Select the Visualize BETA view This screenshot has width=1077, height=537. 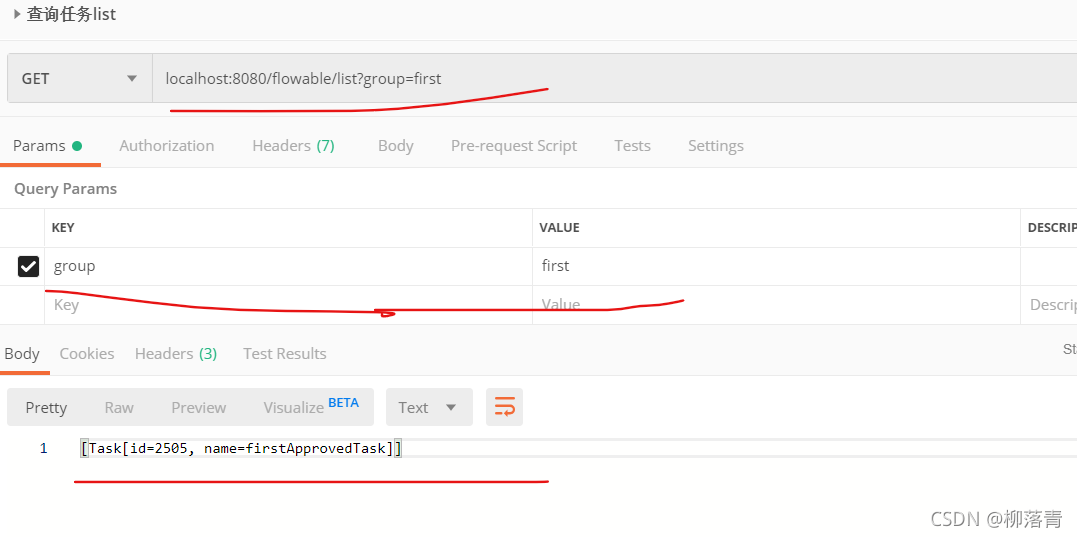pos(311,407)
